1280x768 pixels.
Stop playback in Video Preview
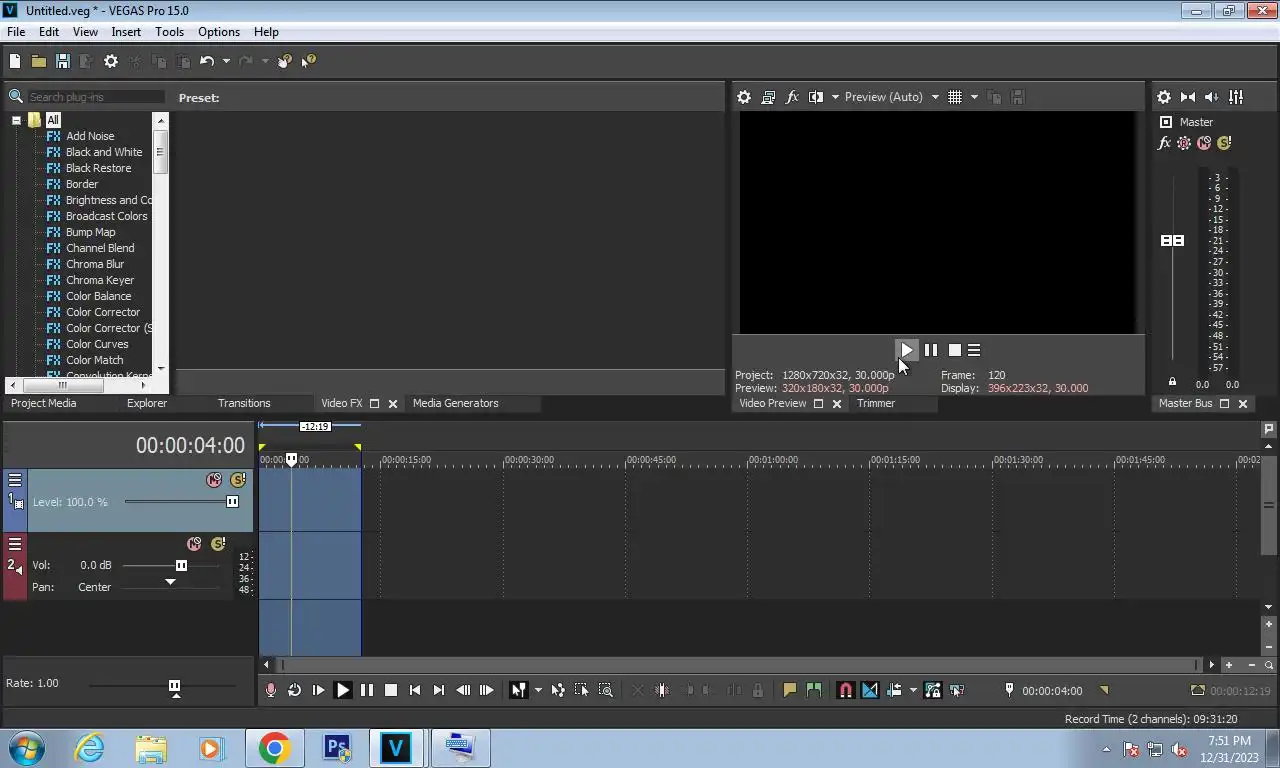[x=955, y=350]
